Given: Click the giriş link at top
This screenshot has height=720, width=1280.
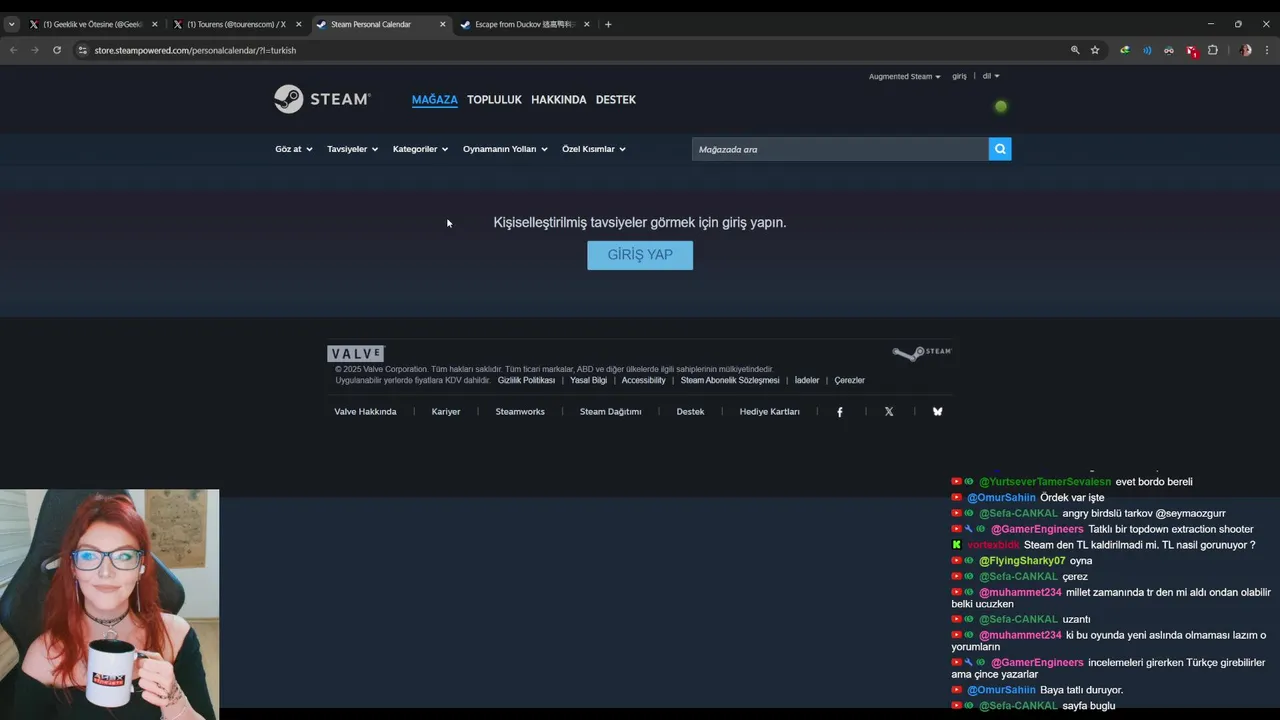Looking at the screenshot, I should pos(959,76).
